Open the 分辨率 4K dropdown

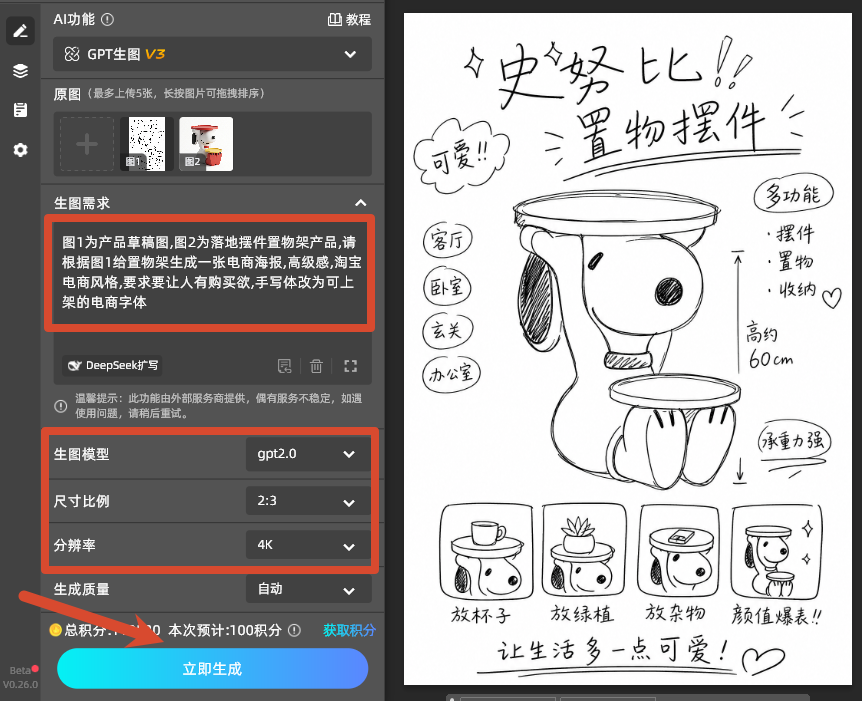point(308,545)
